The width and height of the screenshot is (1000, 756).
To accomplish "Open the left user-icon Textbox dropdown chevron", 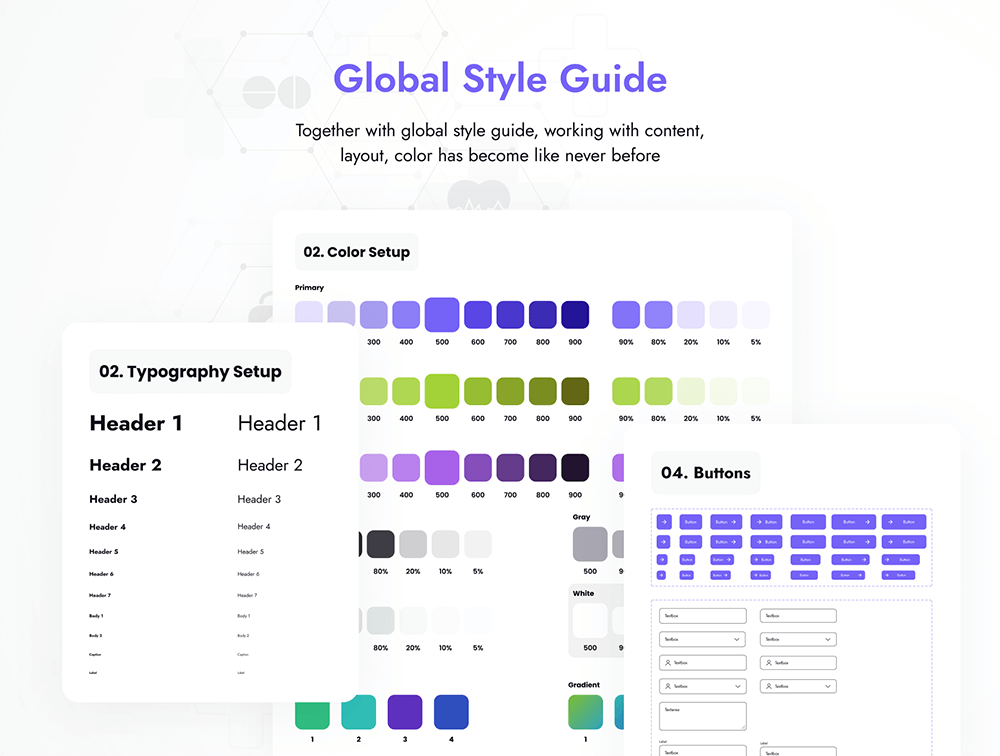I will pos(737,687).
